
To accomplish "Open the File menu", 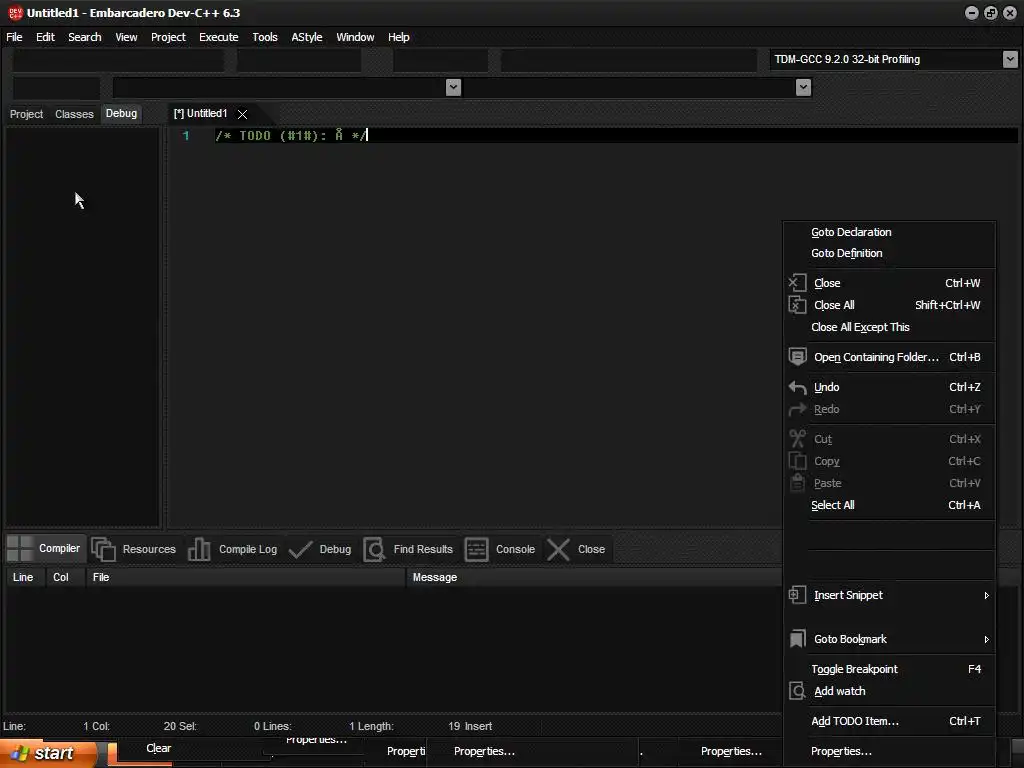I will (14, 37).
